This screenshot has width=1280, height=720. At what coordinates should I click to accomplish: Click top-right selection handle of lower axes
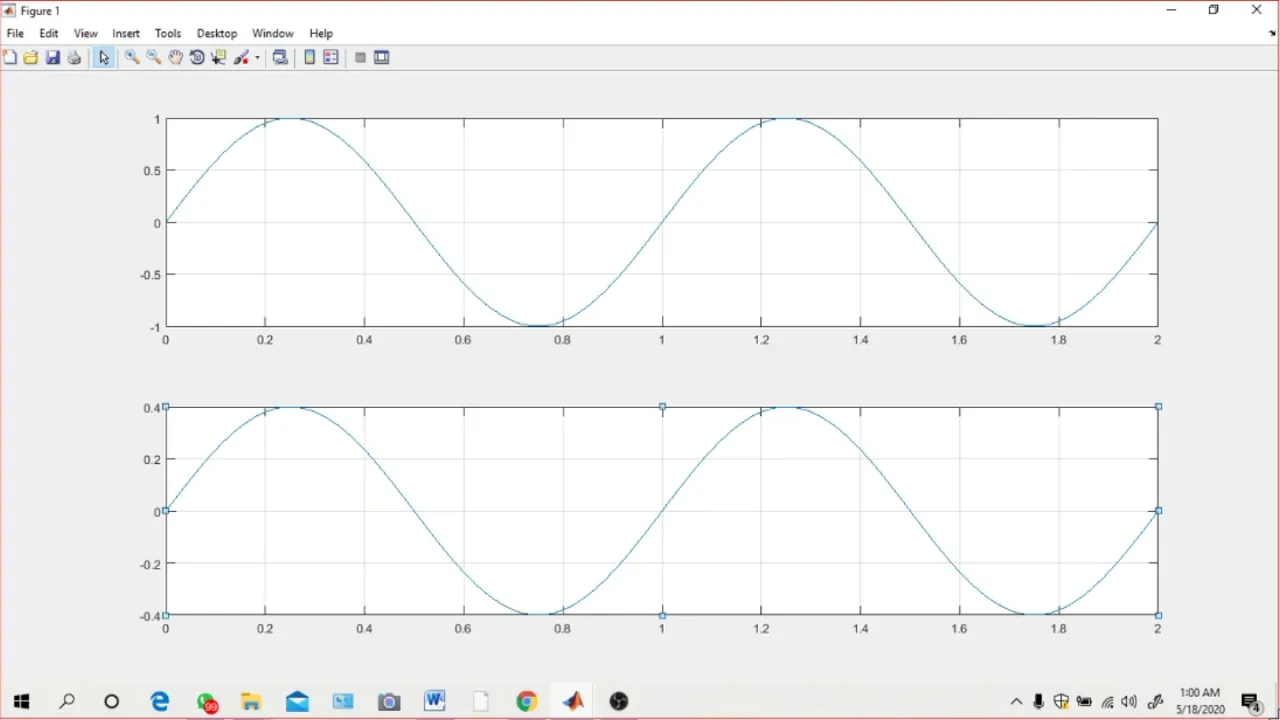[x=1158, y=407]
